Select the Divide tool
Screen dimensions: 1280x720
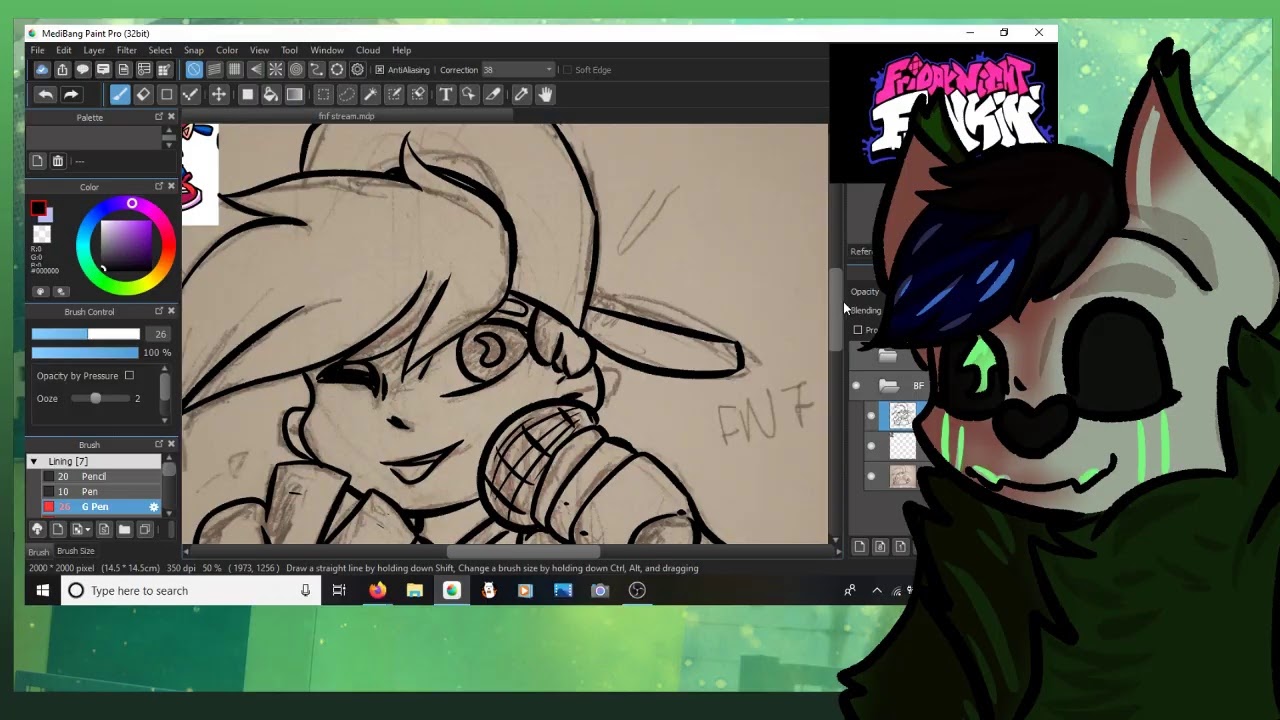(492, 94)
